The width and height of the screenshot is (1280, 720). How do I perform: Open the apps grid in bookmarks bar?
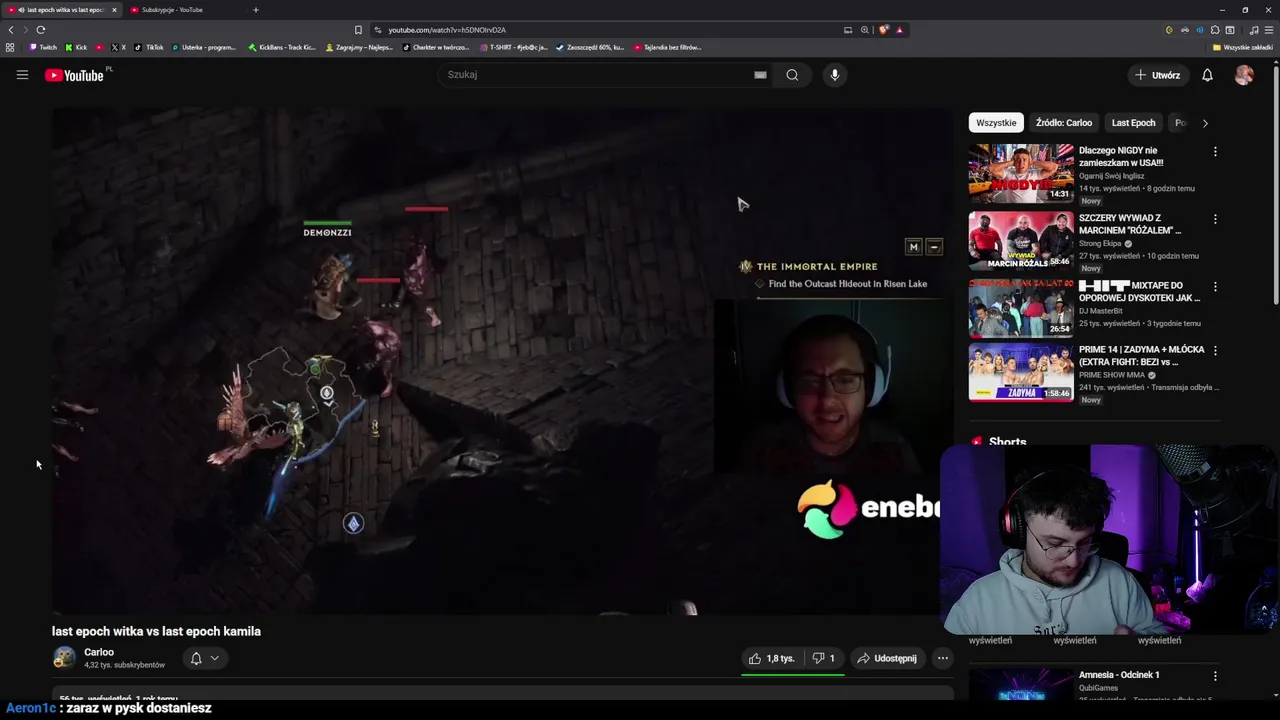(x=10, y=47)
